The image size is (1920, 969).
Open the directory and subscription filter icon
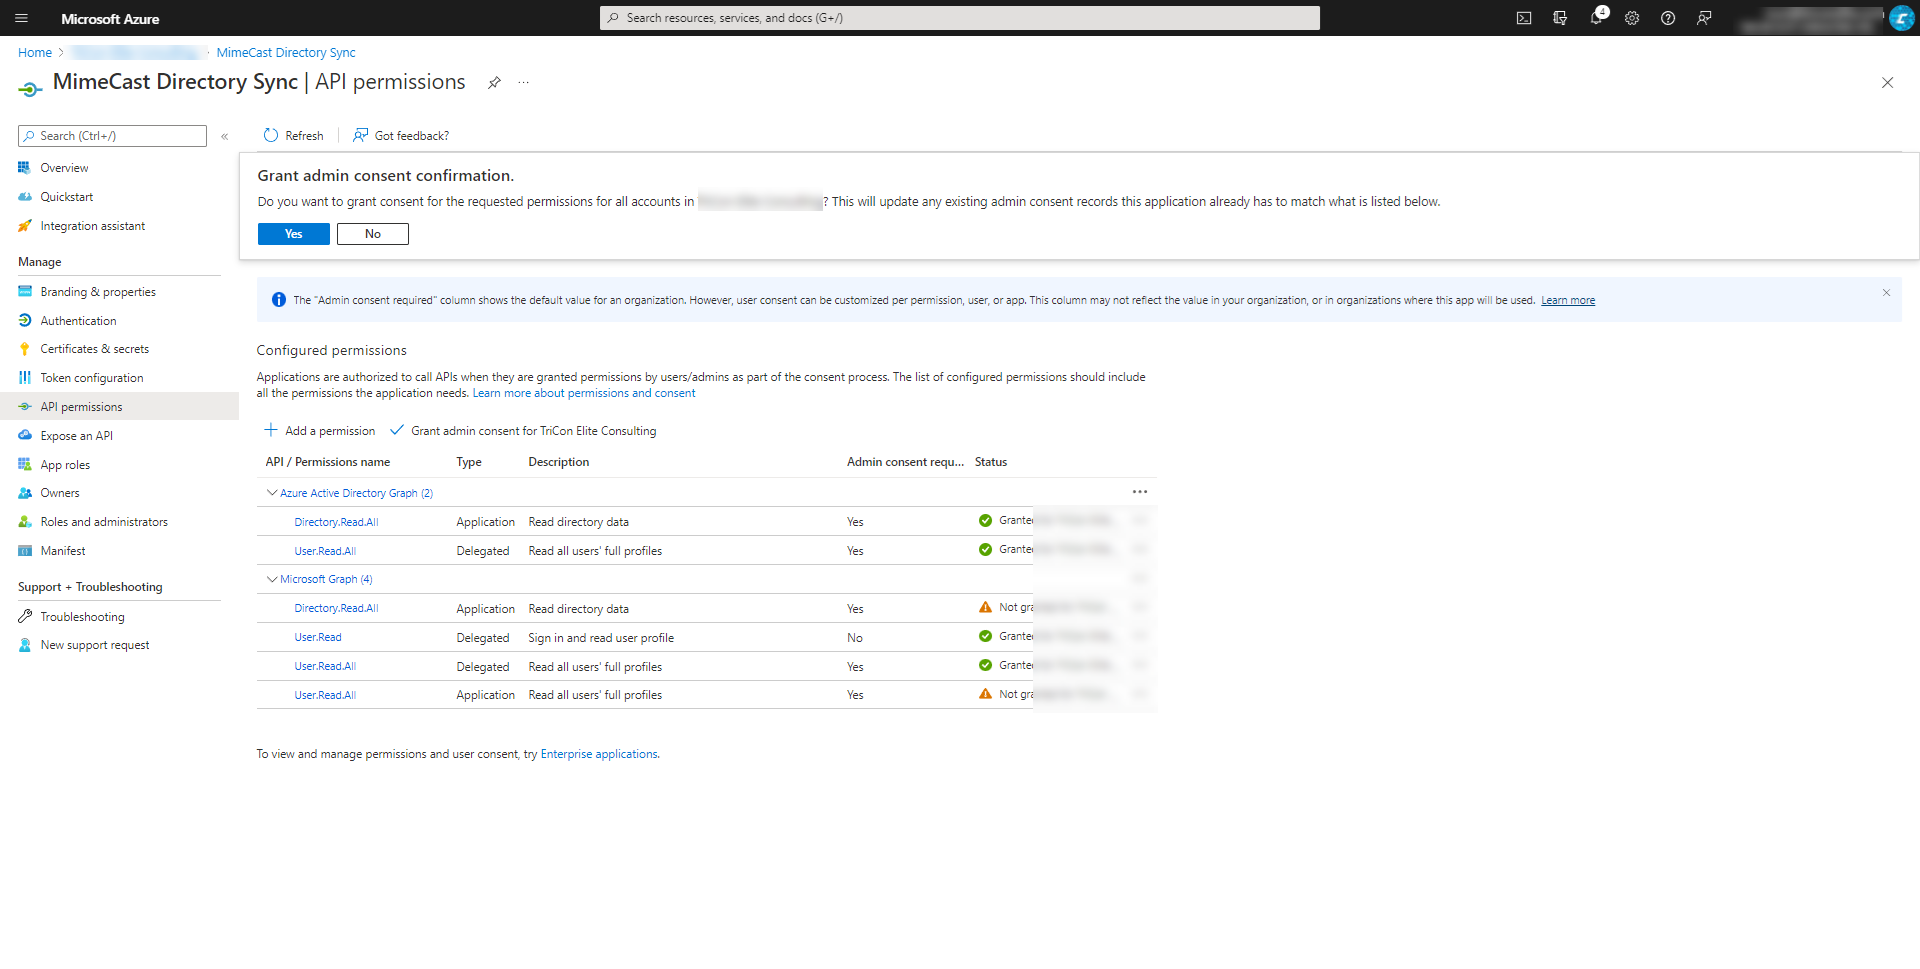tap(1560, 18)
